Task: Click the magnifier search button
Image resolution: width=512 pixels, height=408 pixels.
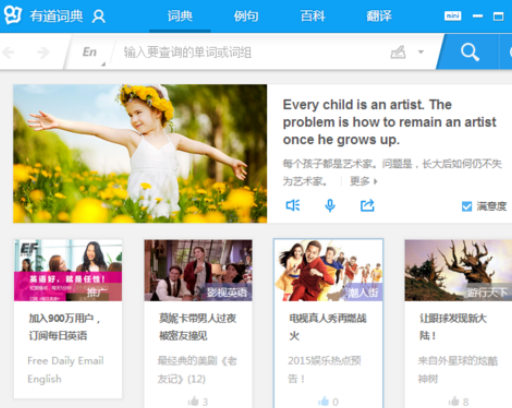Action: coord(470,52)
